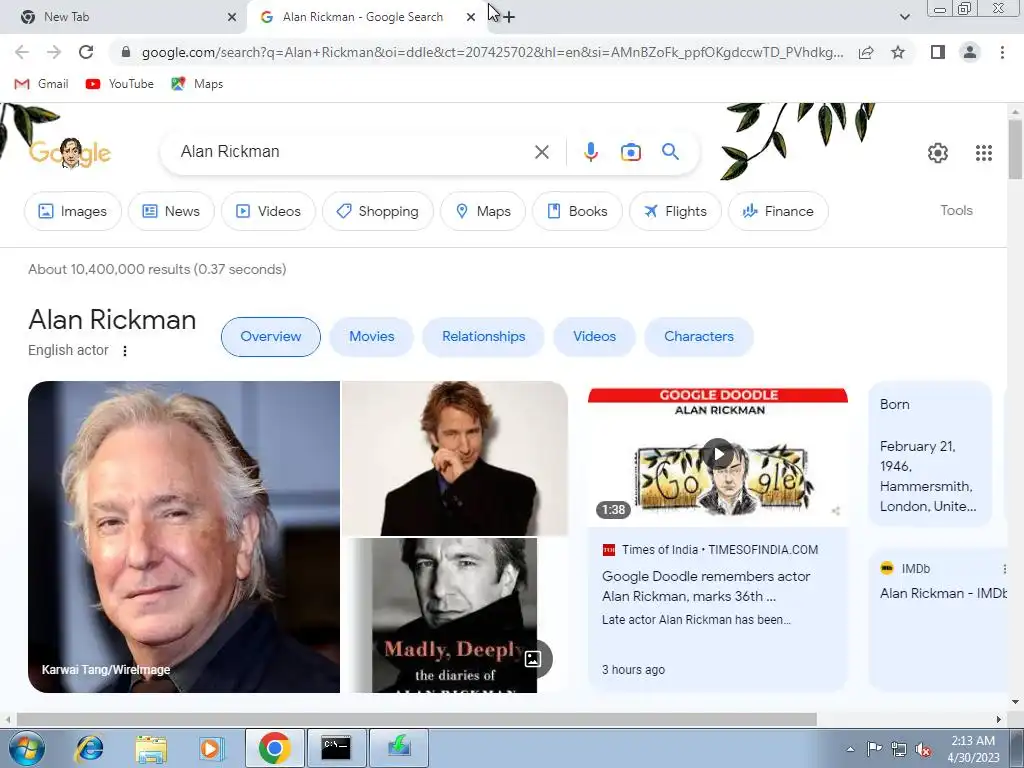
Task: Open a new tab with plus button
Action: pyautogui.click(x=509, y=17)
